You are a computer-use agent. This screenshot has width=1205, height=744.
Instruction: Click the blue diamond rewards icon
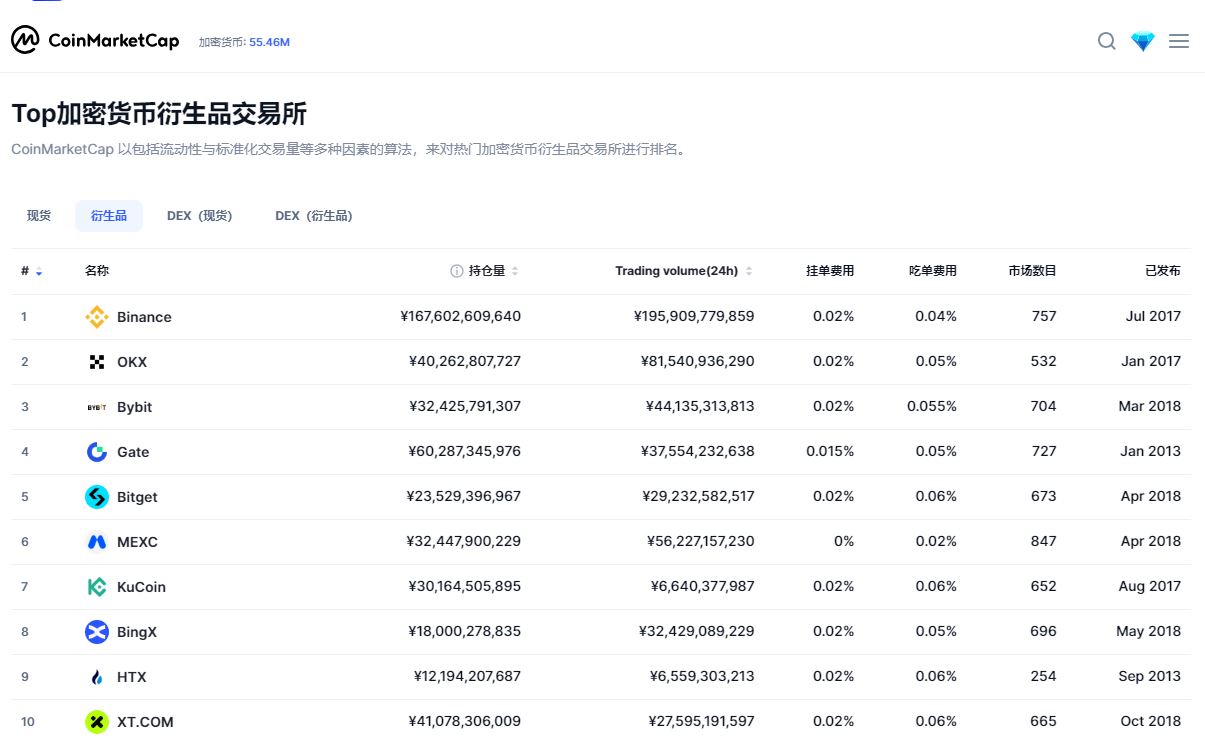pyautogui.click(x=1143, y=41)
